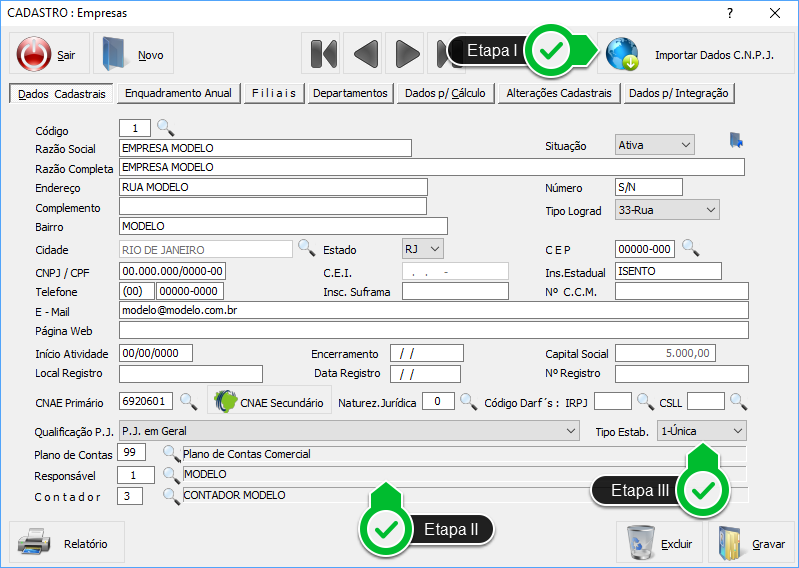Image resolution: width=799 pixels, height=568 pixels.
Task: Go to first record arrow
Action: [323, 53]
